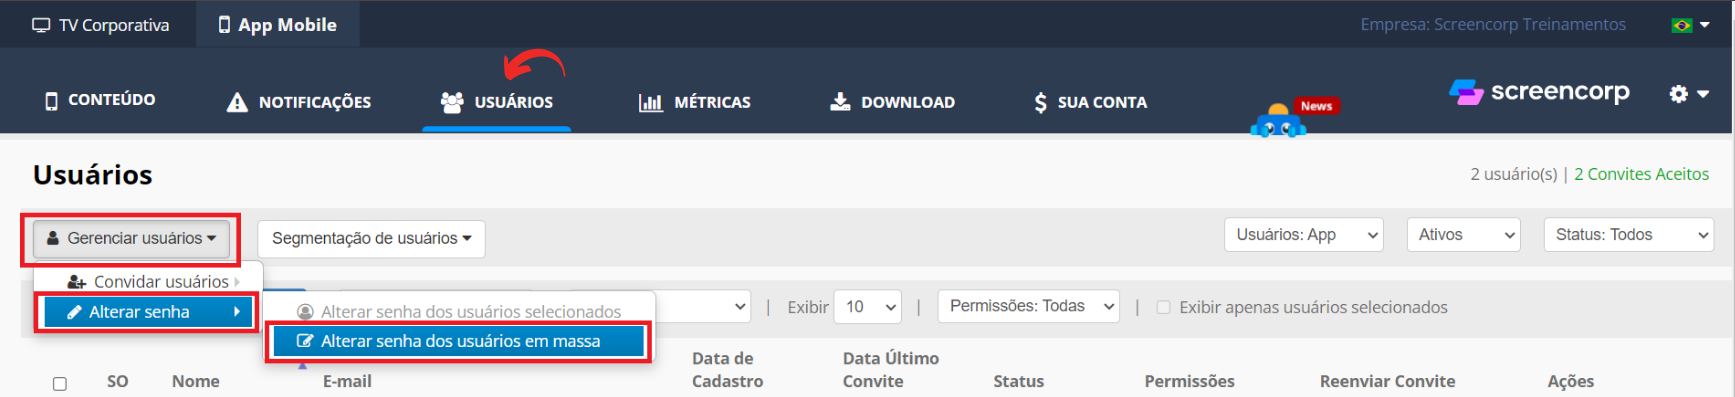Click the TV Corporativa monitor icon

pyautogui.click(x=41, y=25)
